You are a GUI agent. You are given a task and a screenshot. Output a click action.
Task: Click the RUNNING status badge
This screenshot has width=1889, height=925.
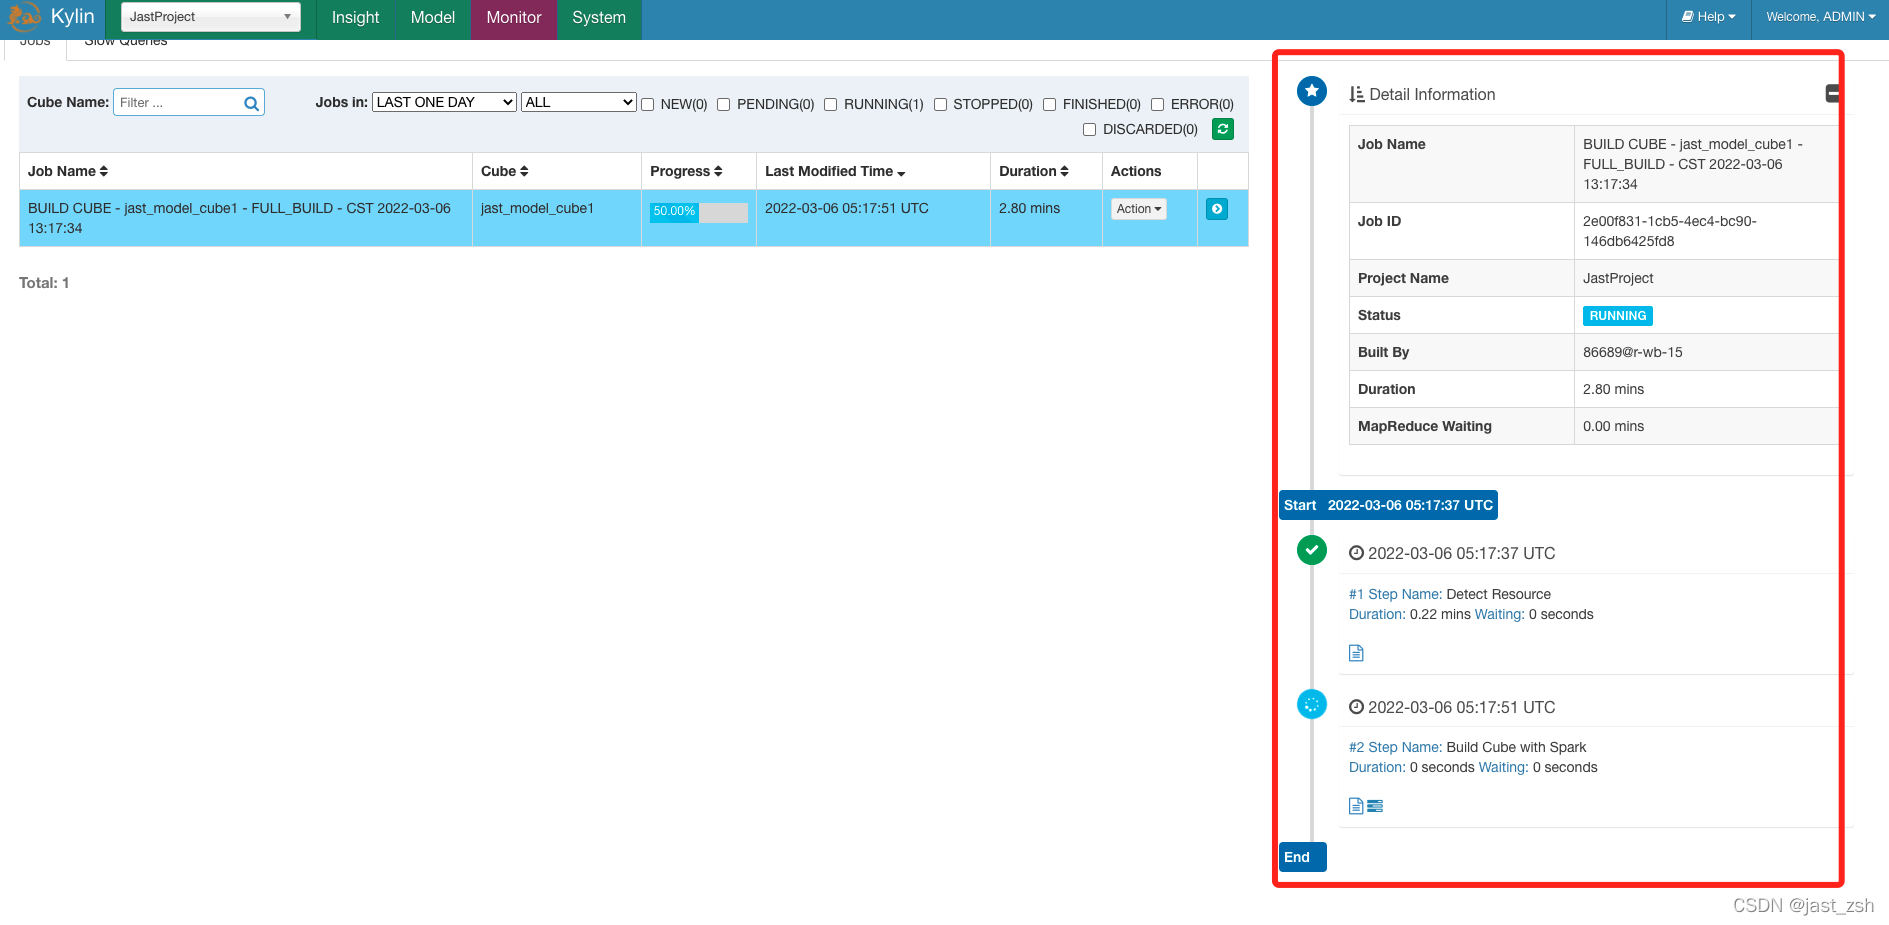point(1617,316)
